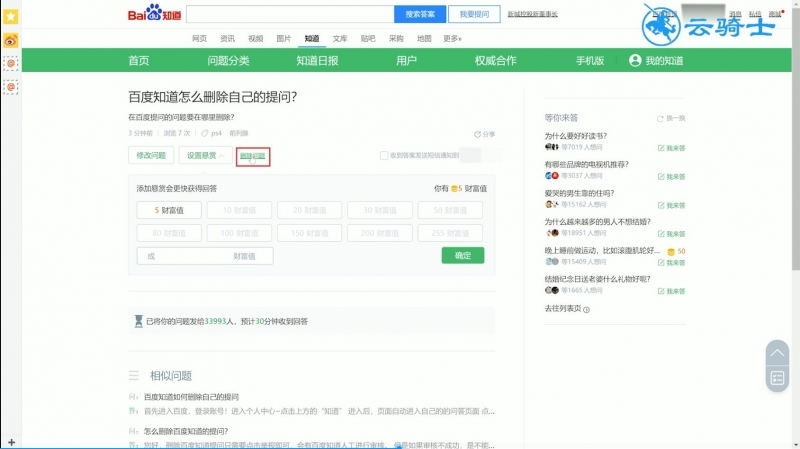
Task: Click 我来答 for 为什么要好好读书
Action: coord(671,148)
